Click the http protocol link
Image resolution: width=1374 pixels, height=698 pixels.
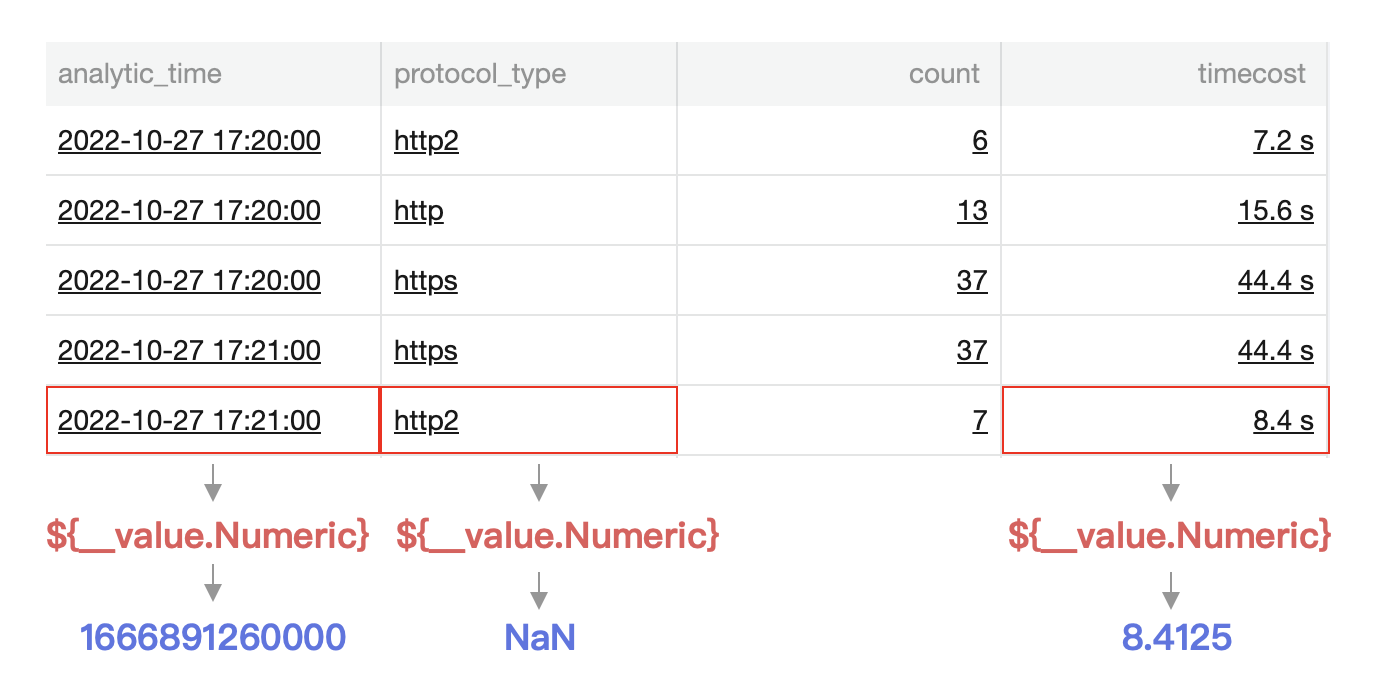pyautogui.click(x=418, y=211)
